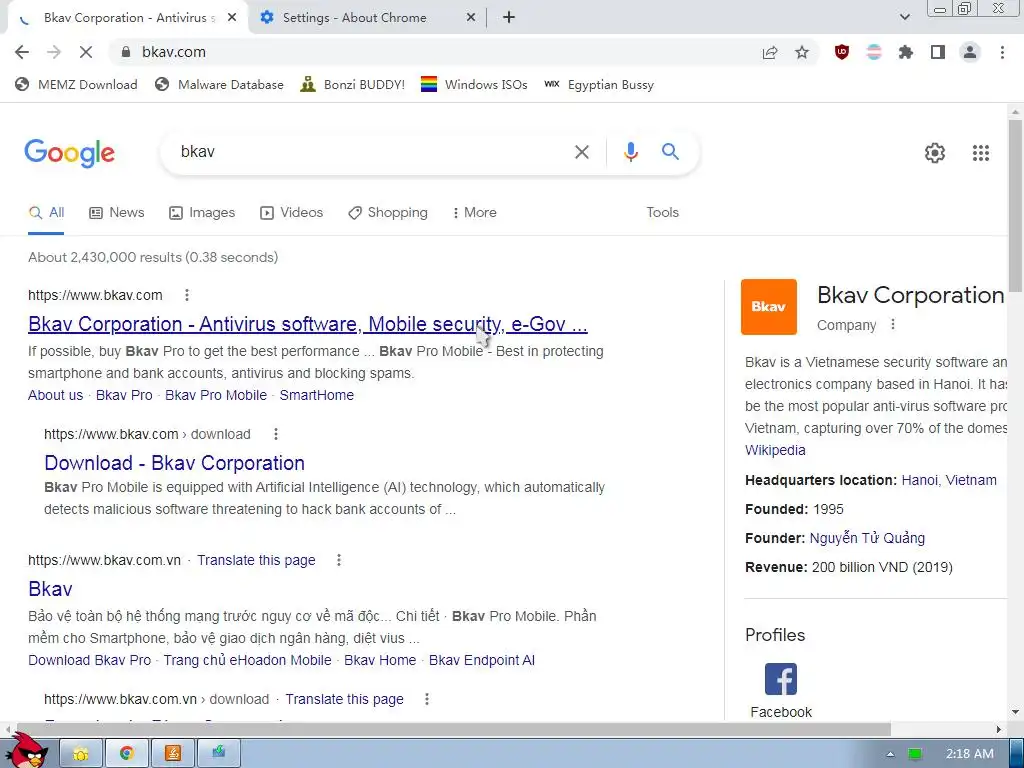Screen dimensions: 1024x768
Task: Open the file explorer taskbar icon
Action: [81, 753]
